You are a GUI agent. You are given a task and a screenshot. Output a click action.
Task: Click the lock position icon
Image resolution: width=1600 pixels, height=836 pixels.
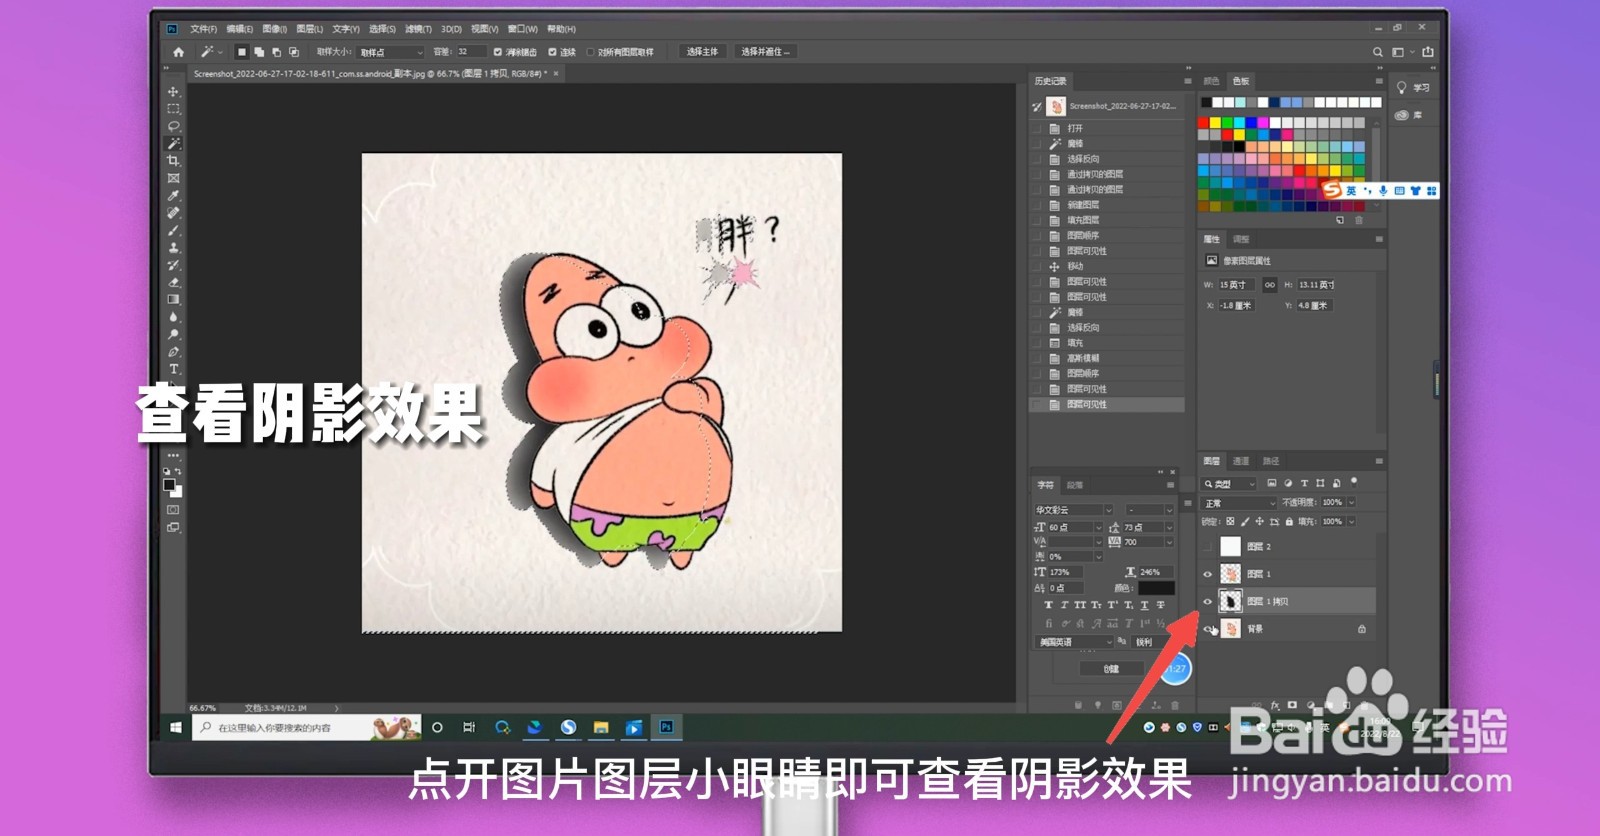(x=1259, y=522)
